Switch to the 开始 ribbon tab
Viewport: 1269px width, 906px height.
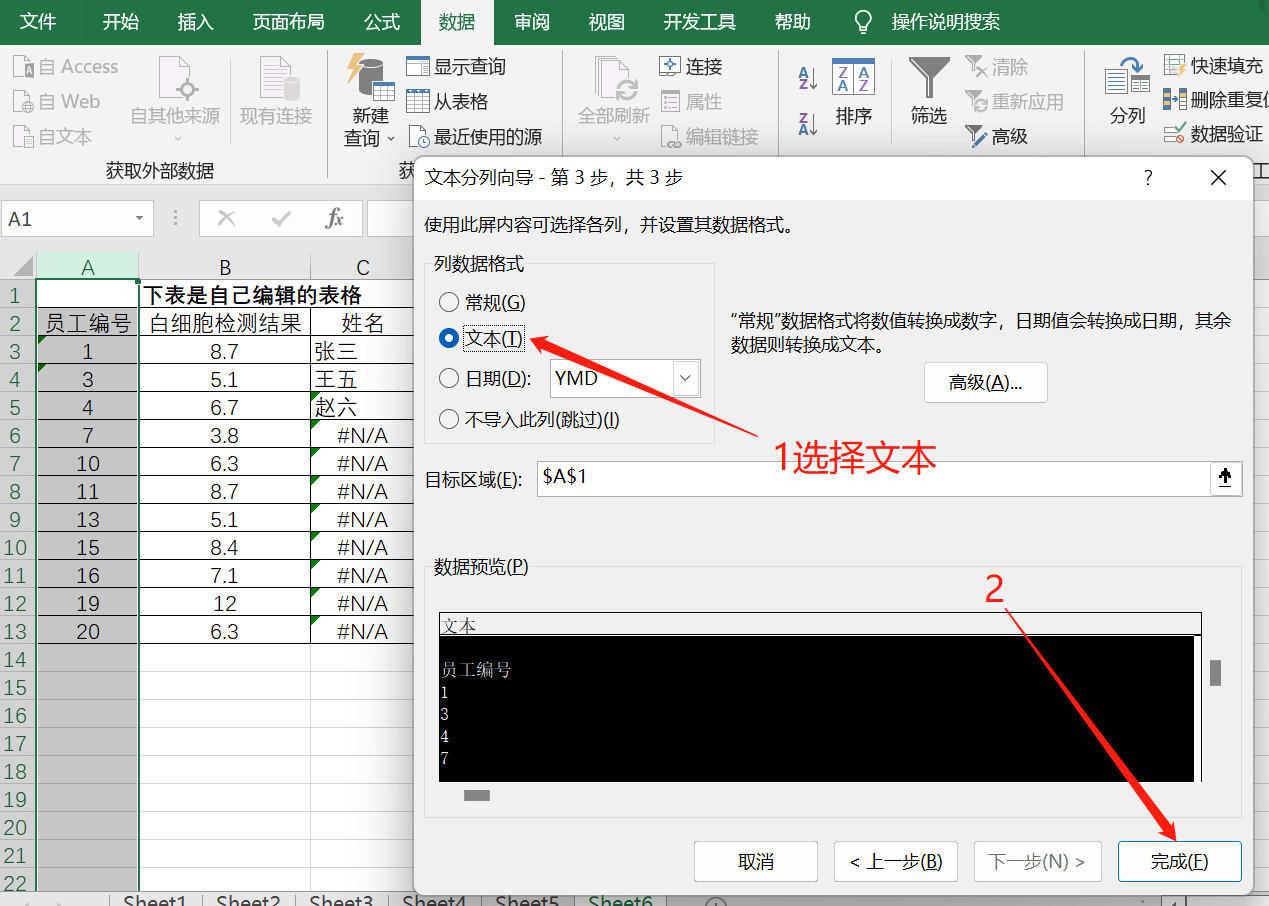(121, 22)
